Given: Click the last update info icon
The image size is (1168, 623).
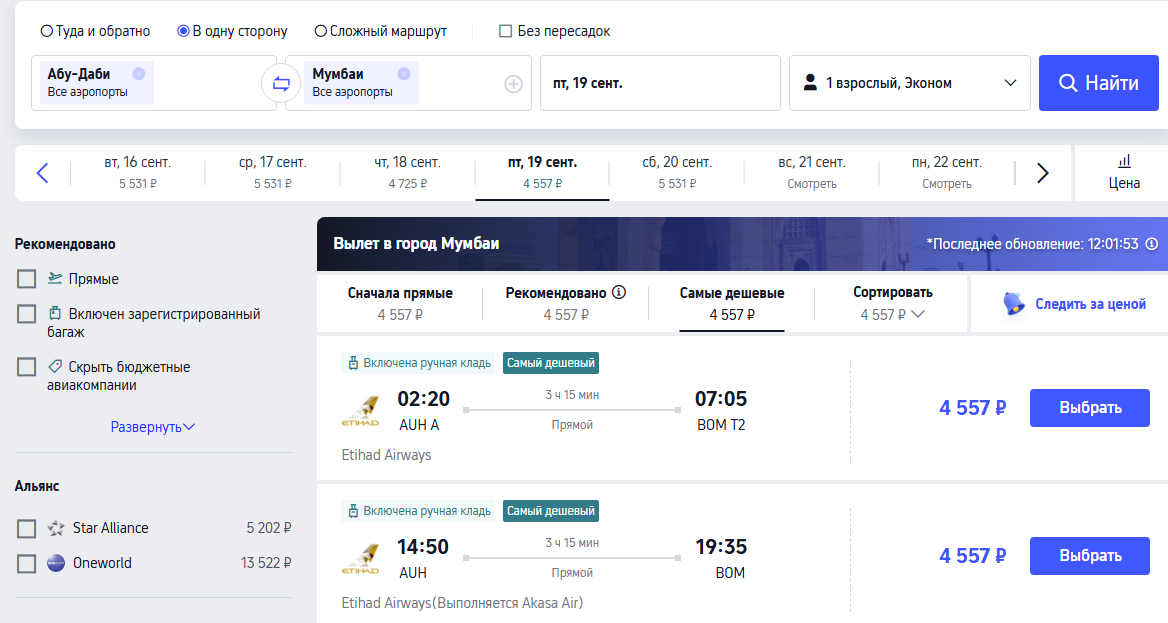Looking at the screenshot, I should pos(1151,243).
